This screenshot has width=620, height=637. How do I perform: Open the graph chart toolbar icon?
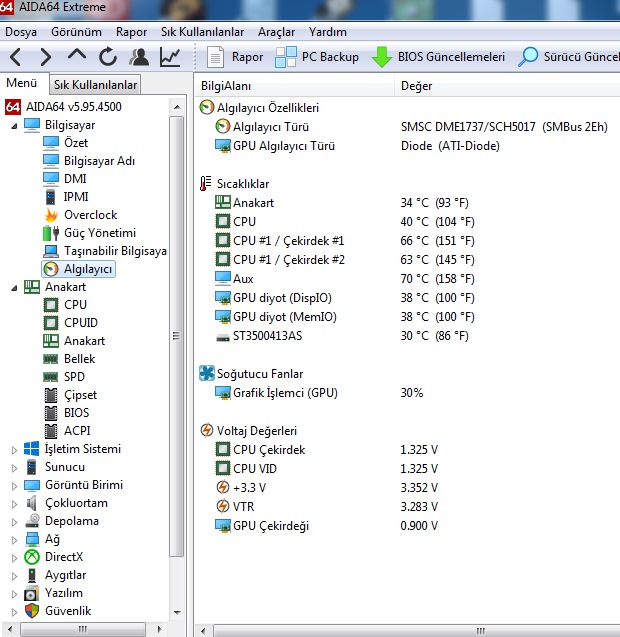pos(170,57)
